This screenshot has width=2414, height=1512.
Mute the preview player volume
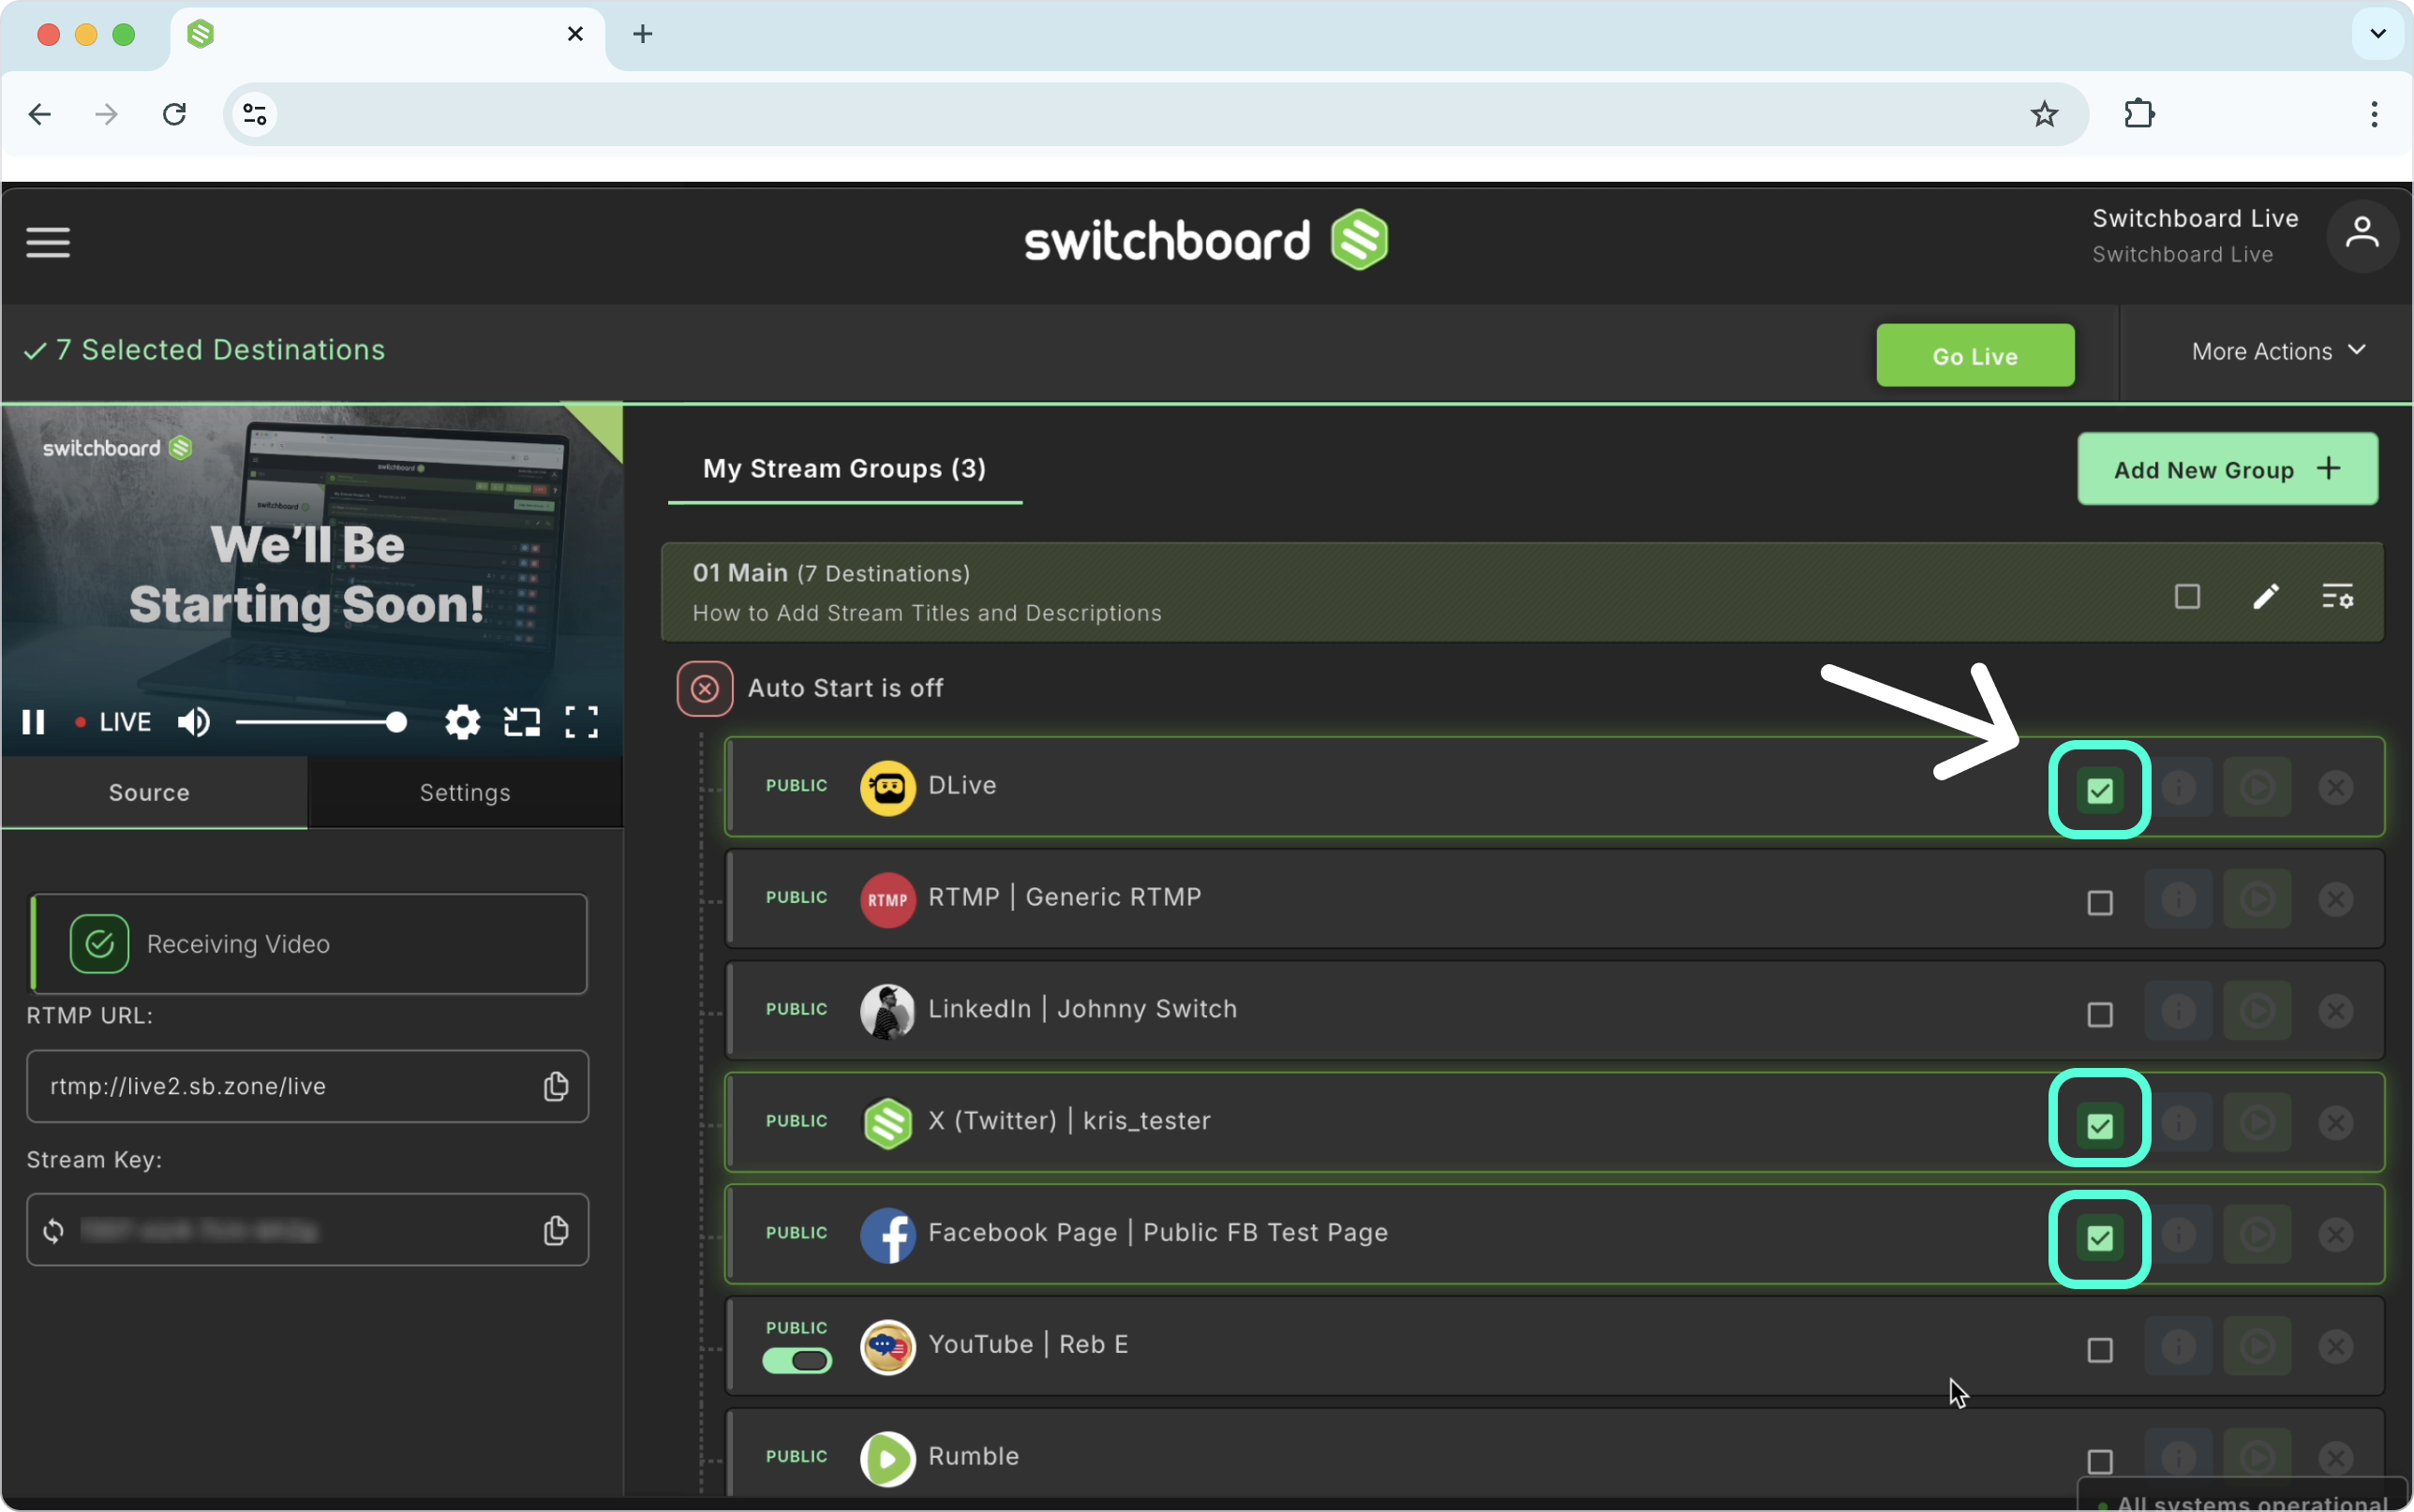pyautogui.click(x=194, y=722)
